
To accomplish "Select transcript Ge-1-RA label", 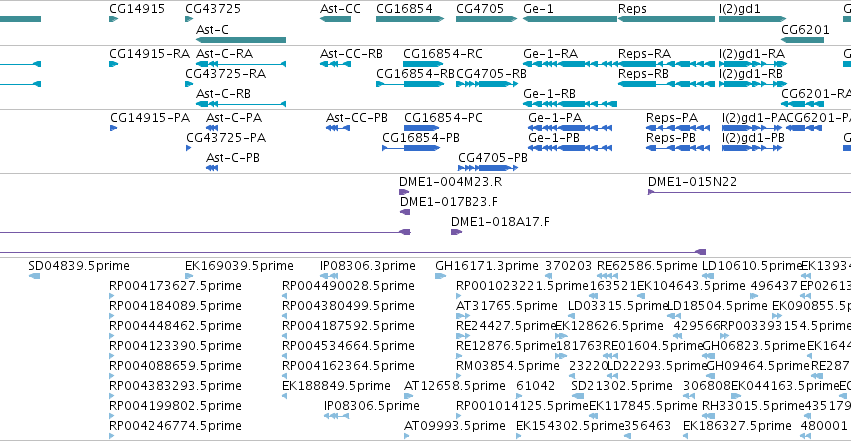I will click(x=550, y=54).
